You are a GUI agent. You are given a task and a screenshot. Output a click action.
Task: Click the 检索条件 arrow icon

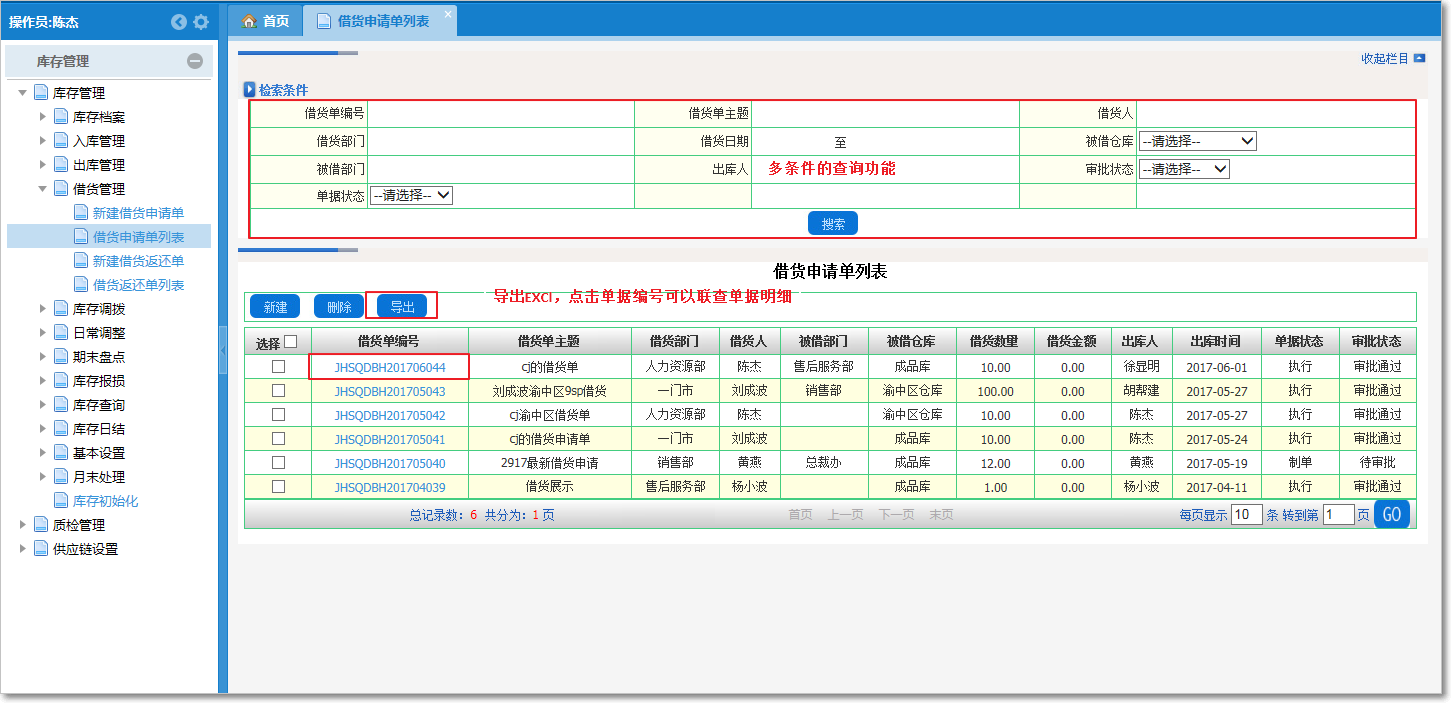[x=250, y=90]
